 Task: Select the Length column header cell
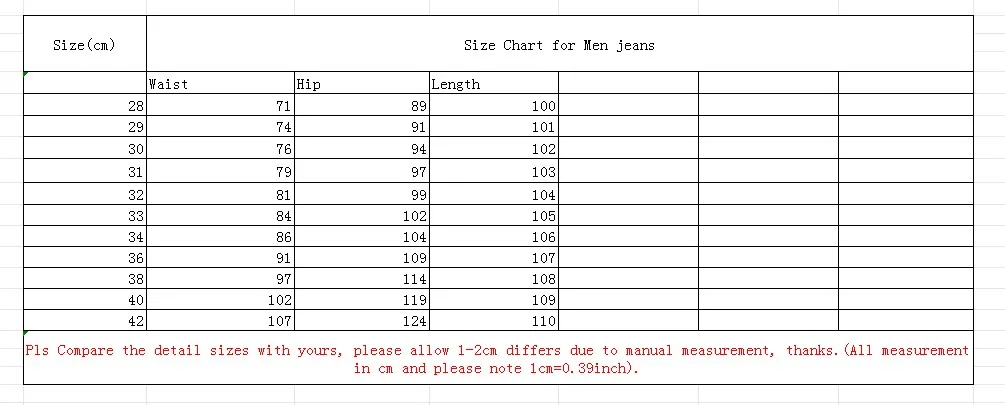(493, 84)
